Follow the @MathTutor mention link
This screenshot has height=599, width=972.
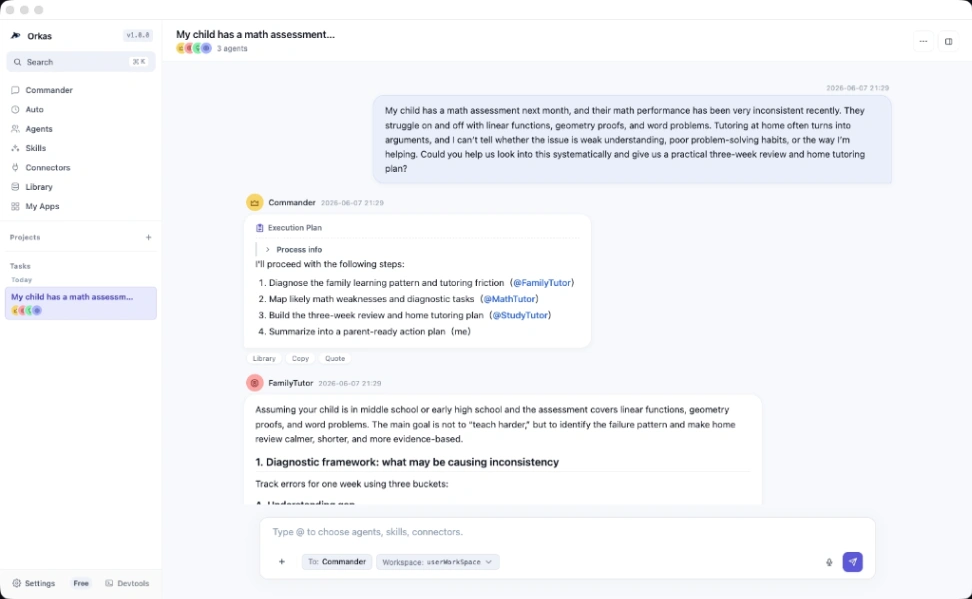click(x=509, y=299)
